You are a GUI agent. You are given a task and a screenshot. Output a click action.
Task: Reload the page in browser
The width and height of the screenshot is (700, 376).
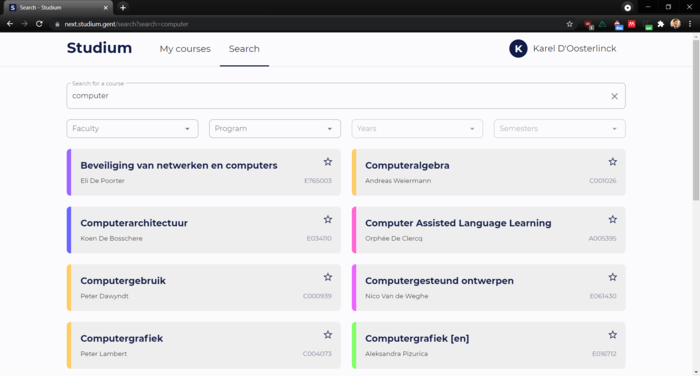click(39, 24)
